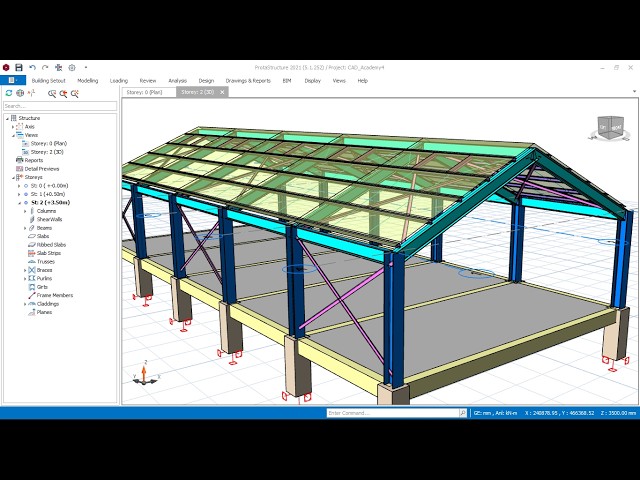Save the project with the floppy disk icon
This screenshot has height=480, width=640.
pyautogui.click(x=19, y=67)
